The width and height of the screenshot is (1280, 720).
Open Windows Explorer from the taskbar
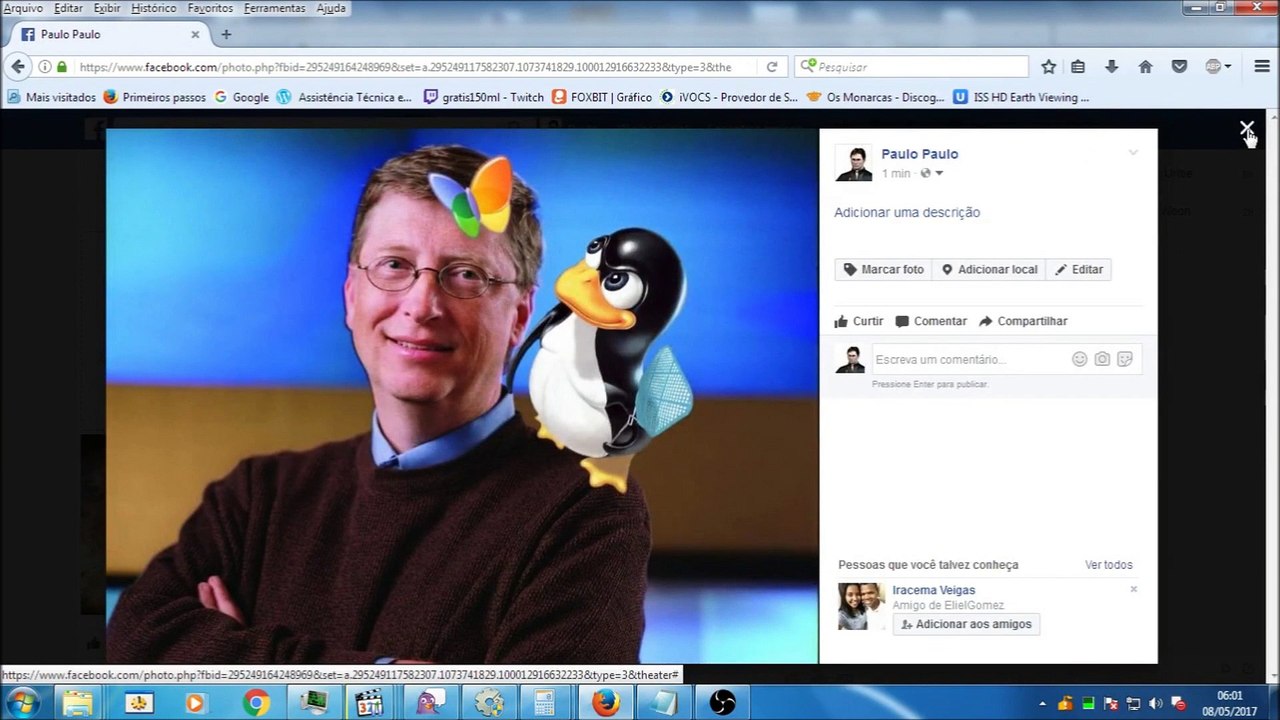click(x=78, y=703)
